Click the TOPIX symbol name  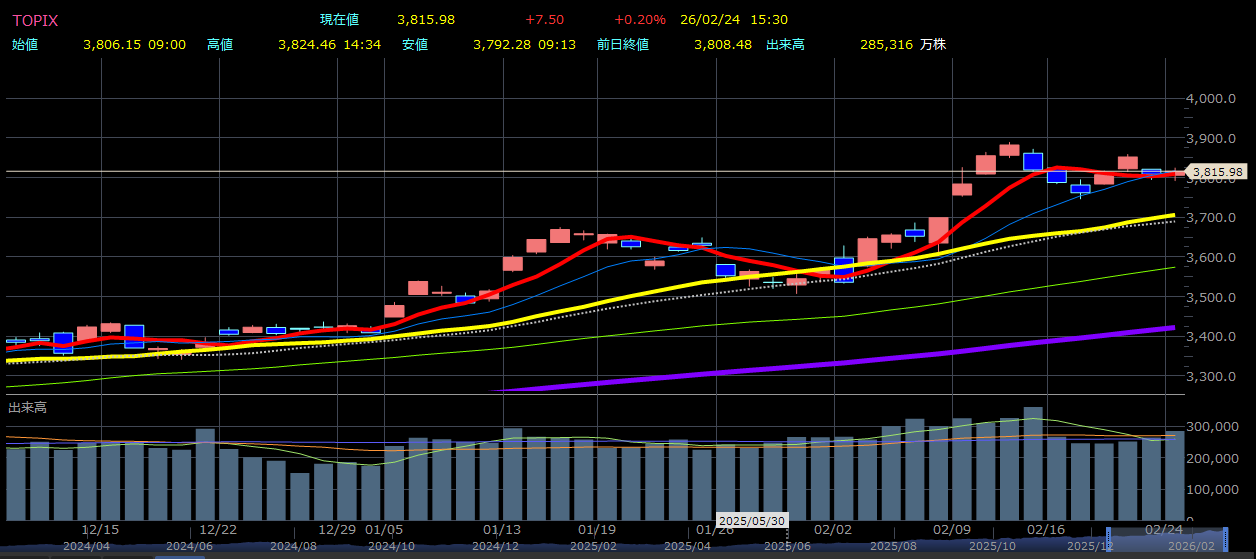[x=34, y=20]
